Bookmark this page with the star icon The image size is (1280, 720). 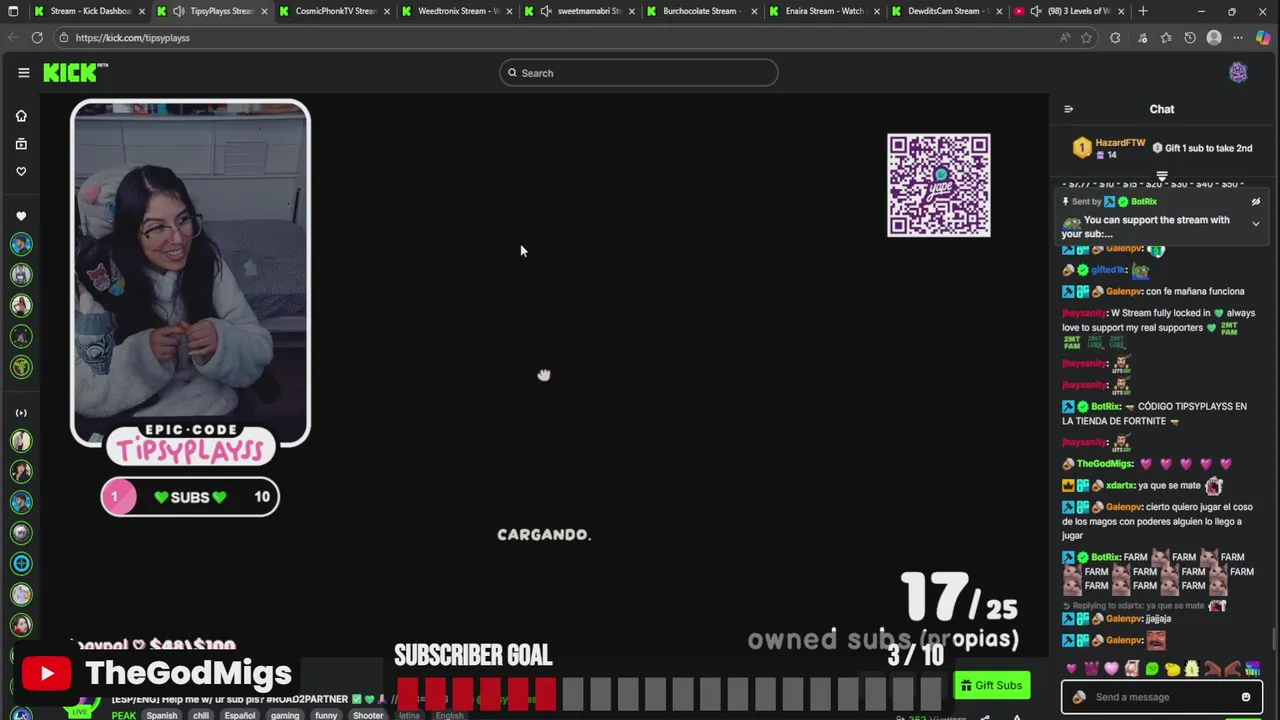click(1086, 38)
